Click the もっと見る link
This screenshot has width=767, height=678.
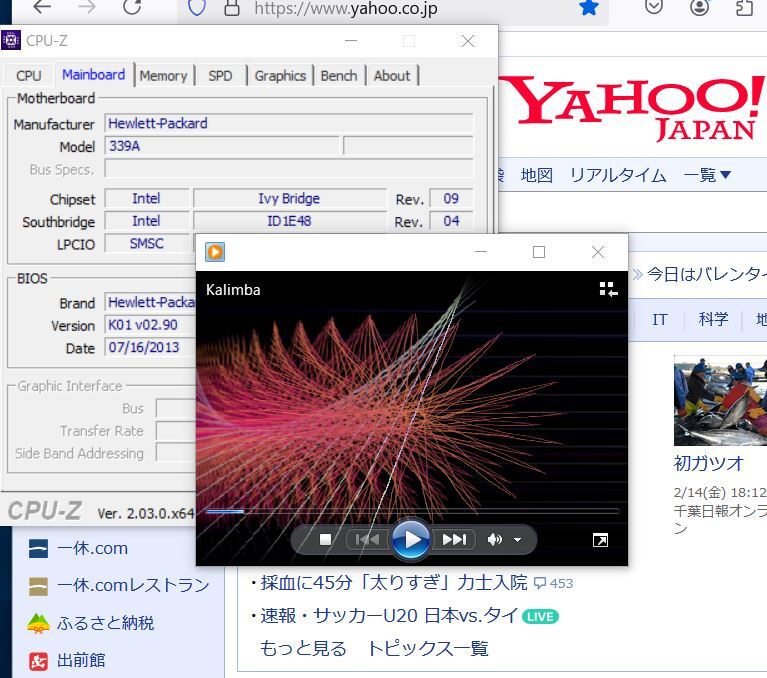[x=303, y=648]
